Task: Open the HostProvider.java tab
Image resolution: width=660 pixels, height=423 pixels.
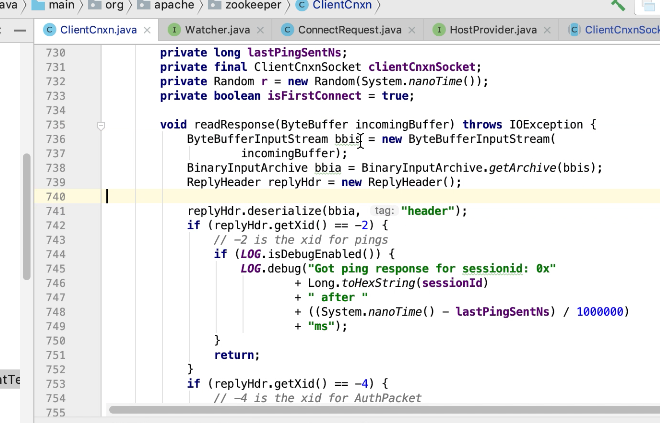Action: click(493, 30)
